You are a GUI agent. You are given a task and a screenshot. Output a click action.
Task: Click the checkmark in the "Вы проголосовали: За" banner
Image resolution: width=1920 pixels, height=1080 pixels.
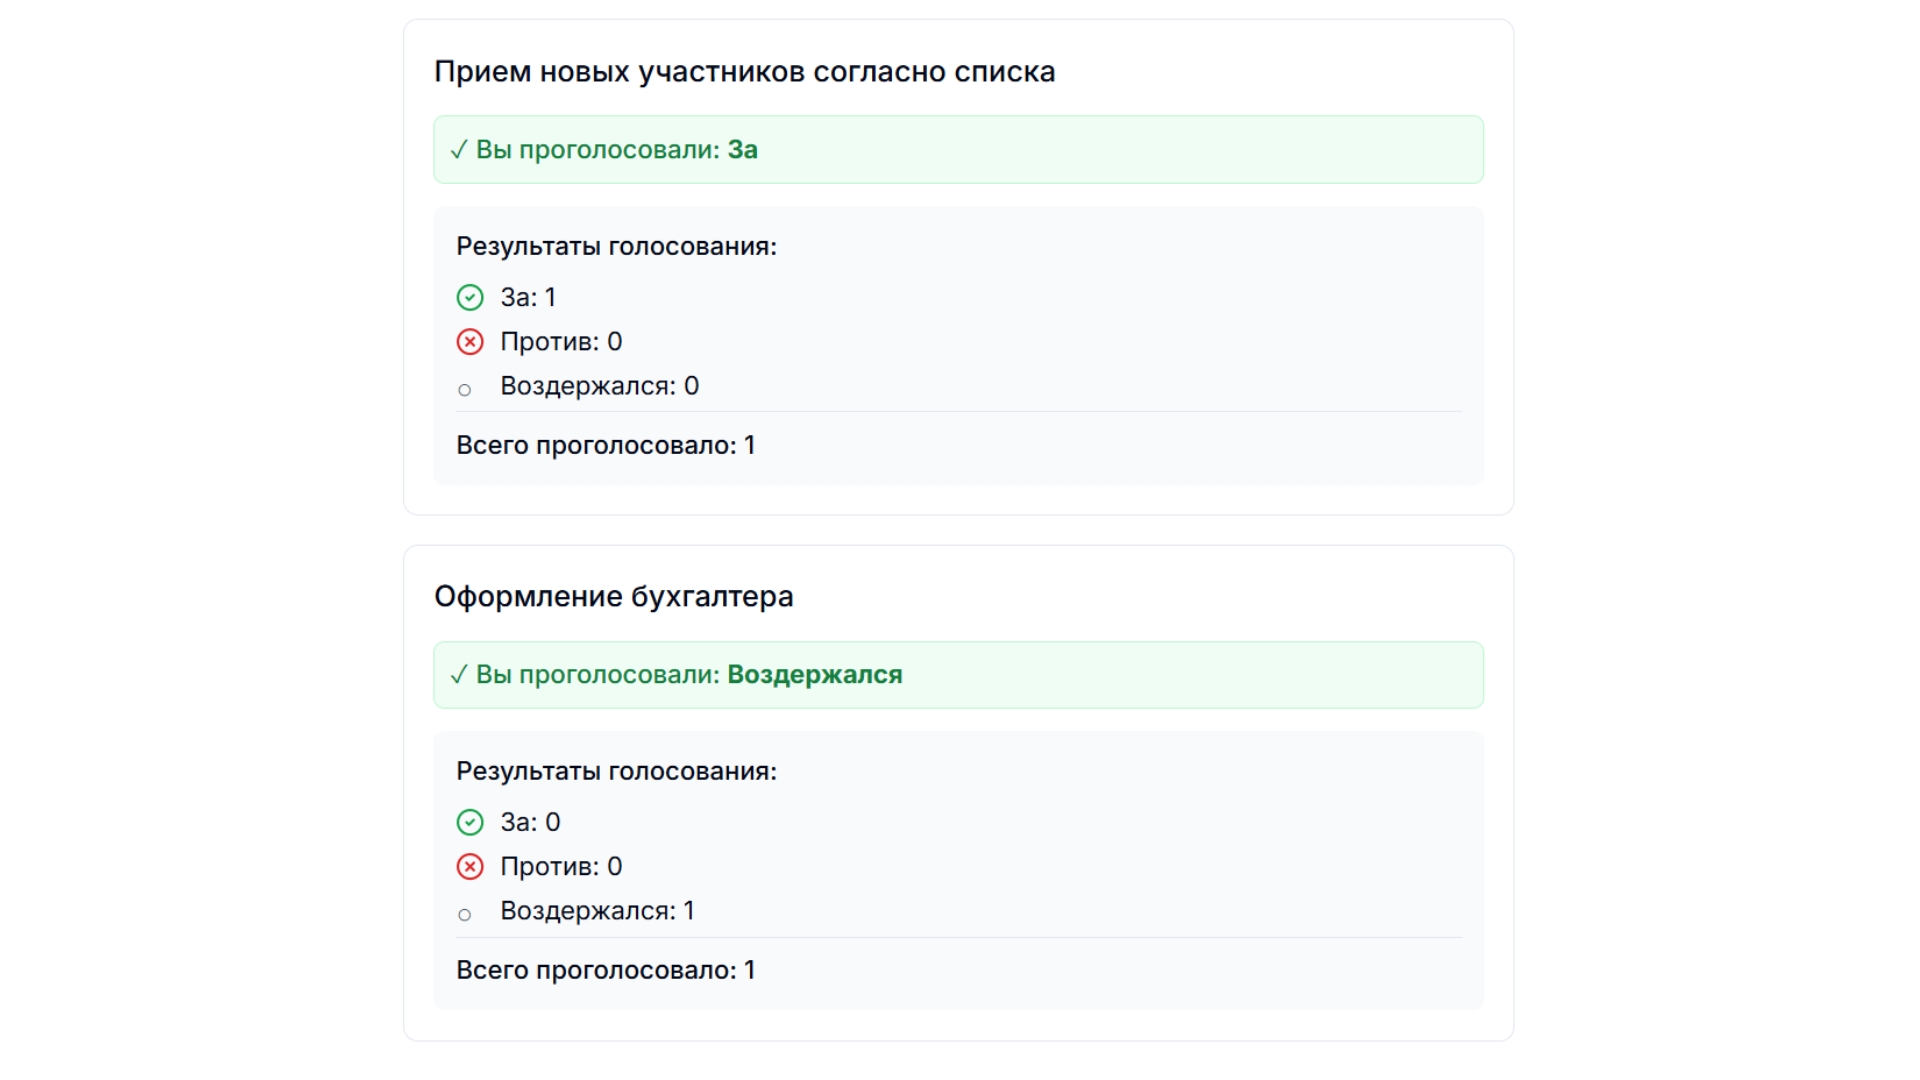point(459,149)
